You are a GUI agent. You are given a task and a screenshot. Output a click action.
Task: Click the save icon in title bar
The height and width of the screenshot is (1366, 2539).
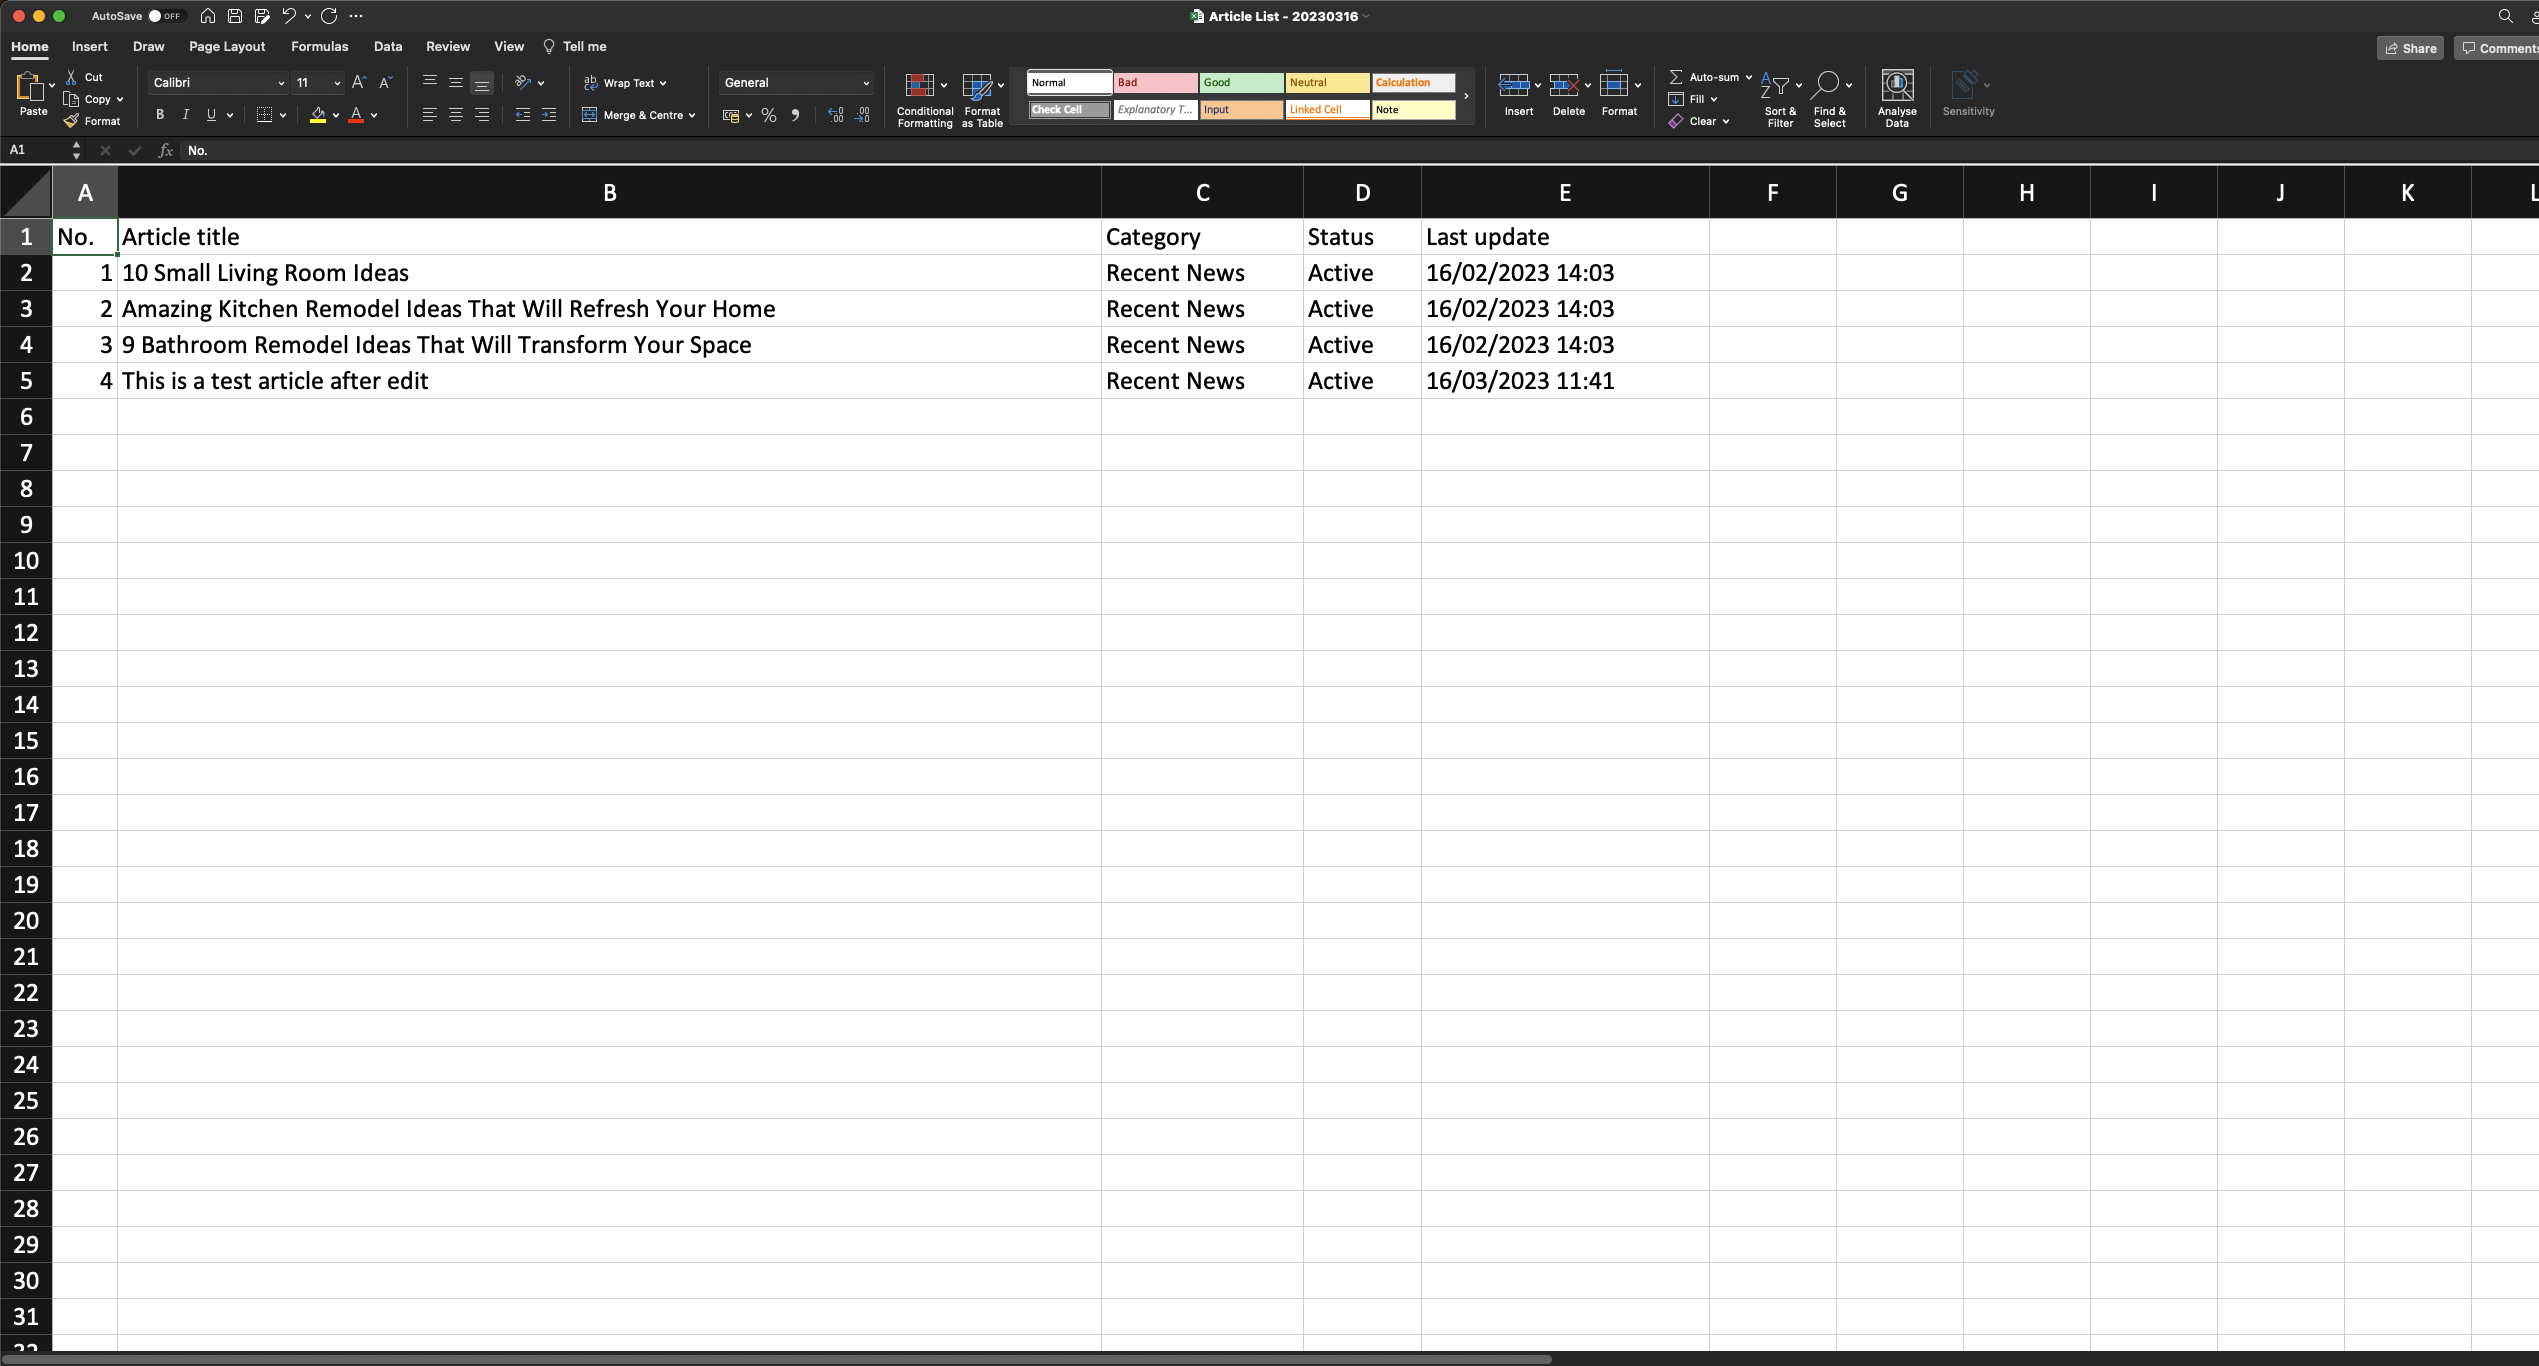pos(235,16)
